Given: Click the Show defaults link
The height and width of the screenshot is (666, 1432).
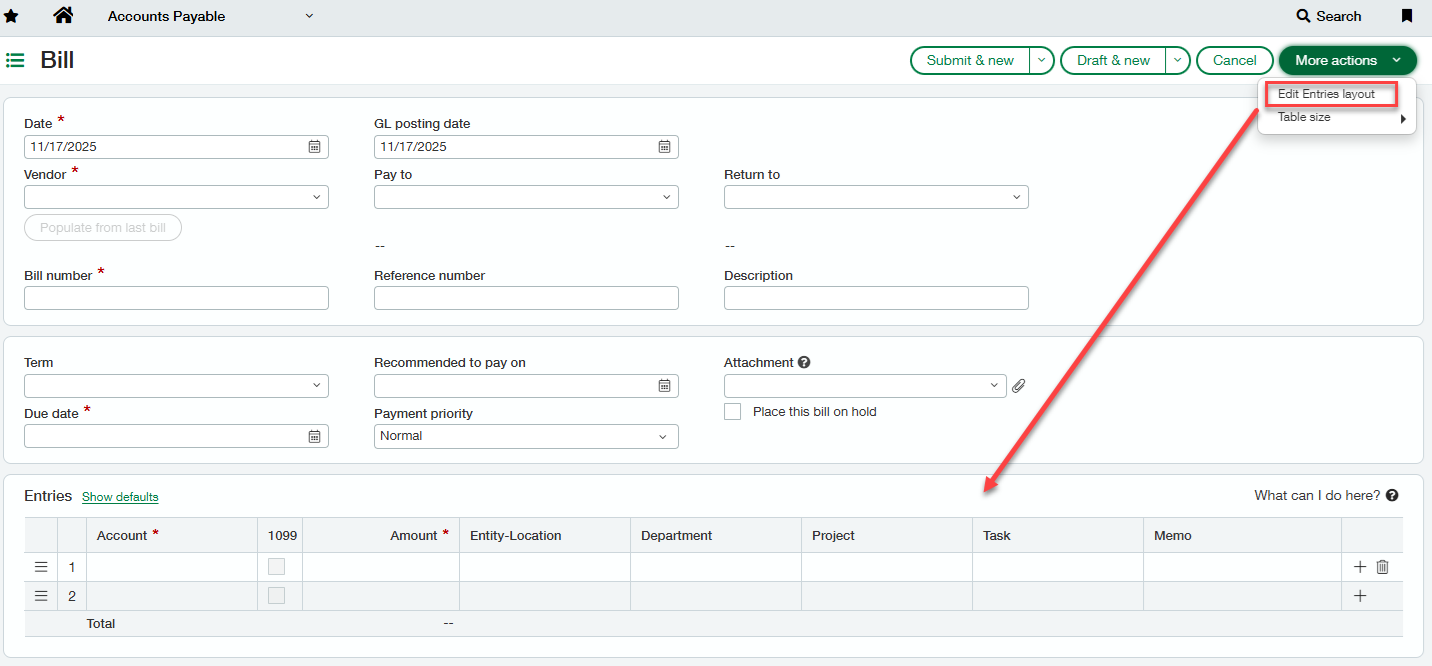Looking at the screenshot, I should (120, 497).
